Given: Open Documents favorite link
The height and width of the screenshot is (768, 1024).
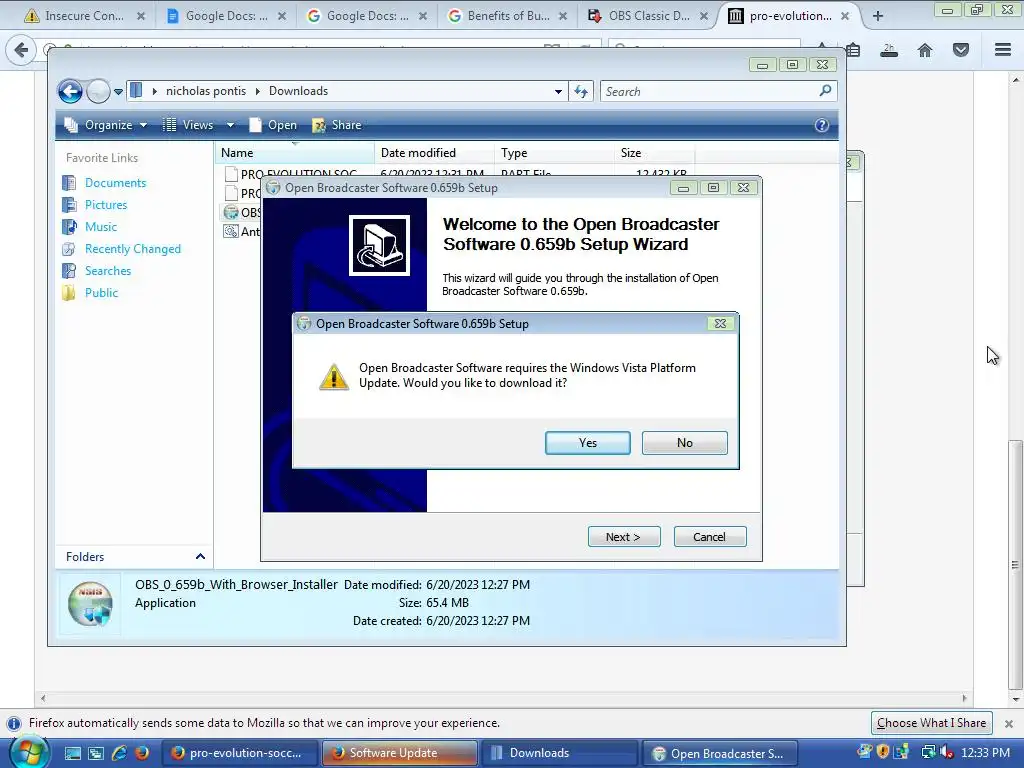Looking at the screenshot, I should click(116, 183).
